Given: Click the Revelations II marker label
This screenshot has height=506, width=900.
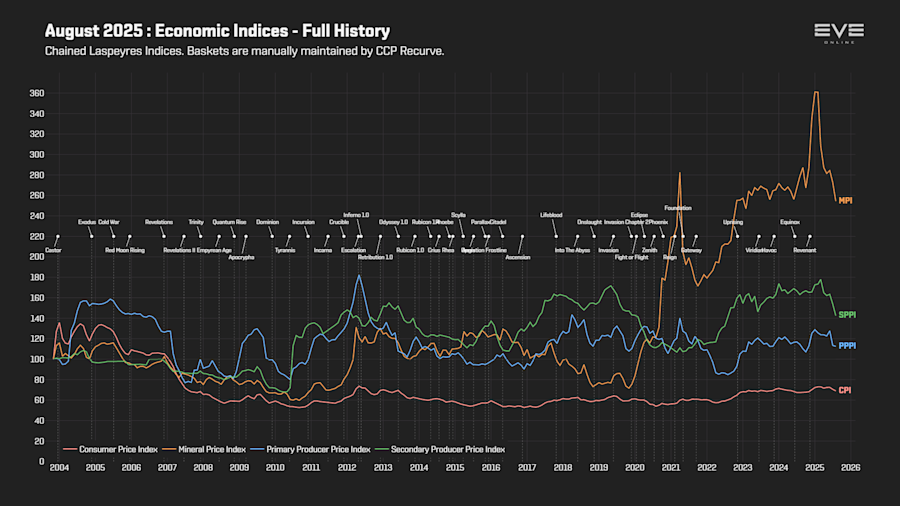Looking at the screenshot, I should pyautogui.click(x=179, y=251).
